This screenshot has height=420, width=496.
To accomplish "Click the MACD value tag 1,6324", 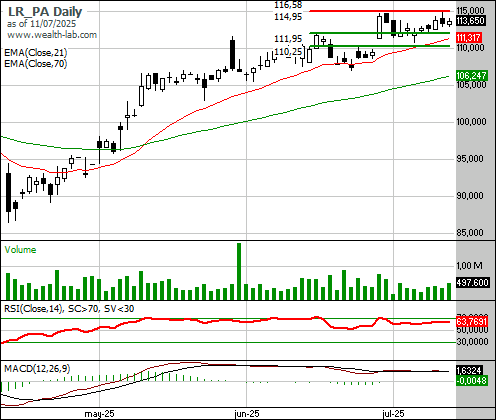I will coord(469,370).
